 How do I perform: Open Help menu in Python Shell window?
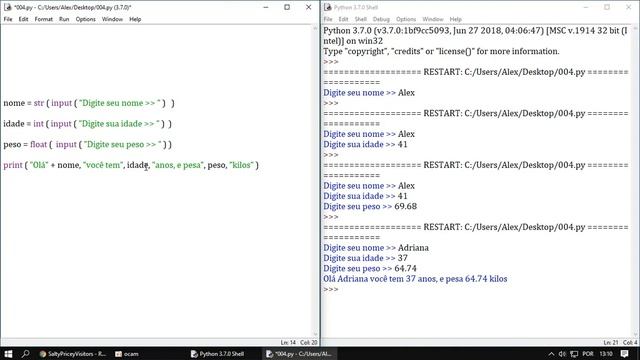[x=456, y=19]
